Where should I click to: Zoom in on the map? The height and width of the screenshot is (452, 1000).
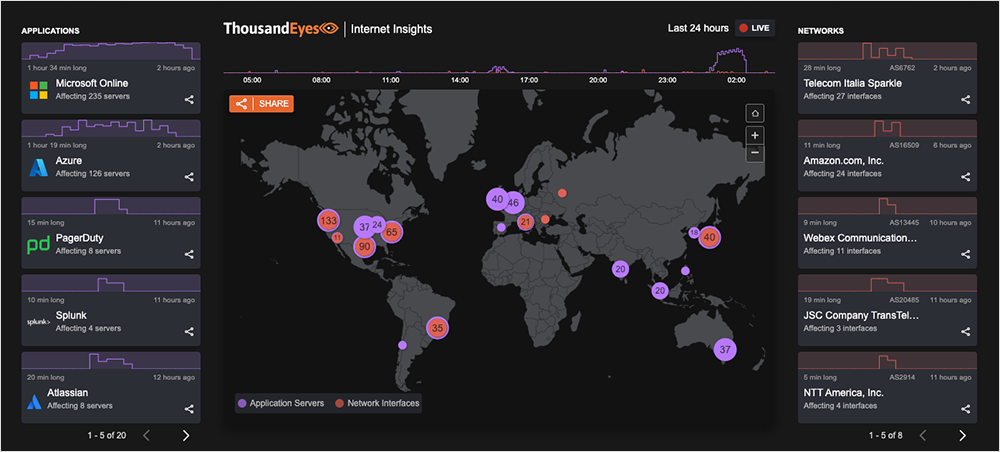tap(755, 135)
